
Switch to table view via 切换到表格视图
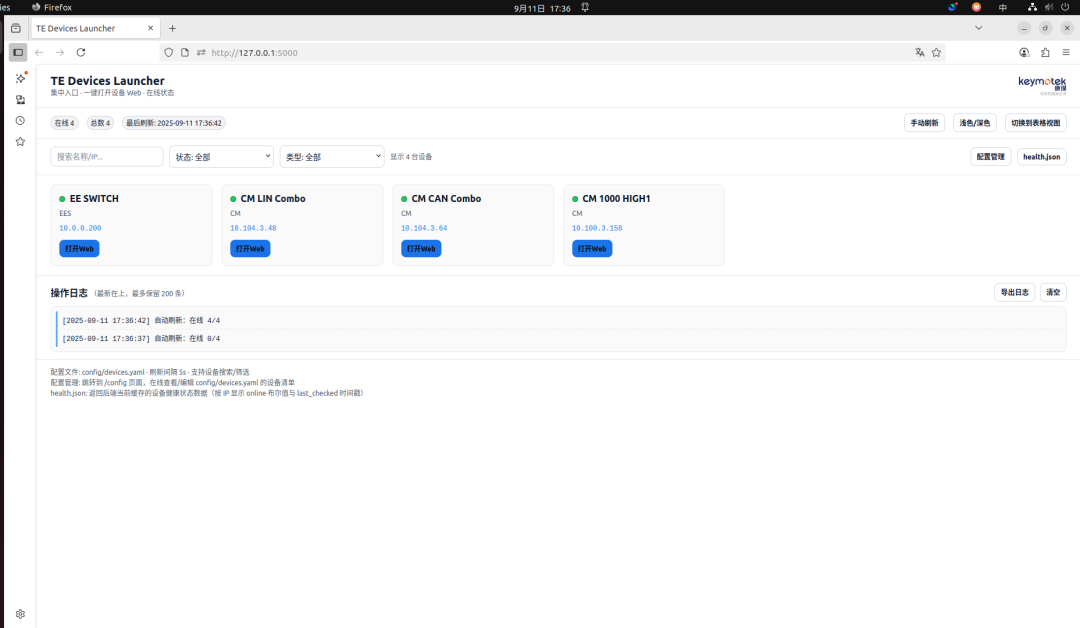point(1036,123)
